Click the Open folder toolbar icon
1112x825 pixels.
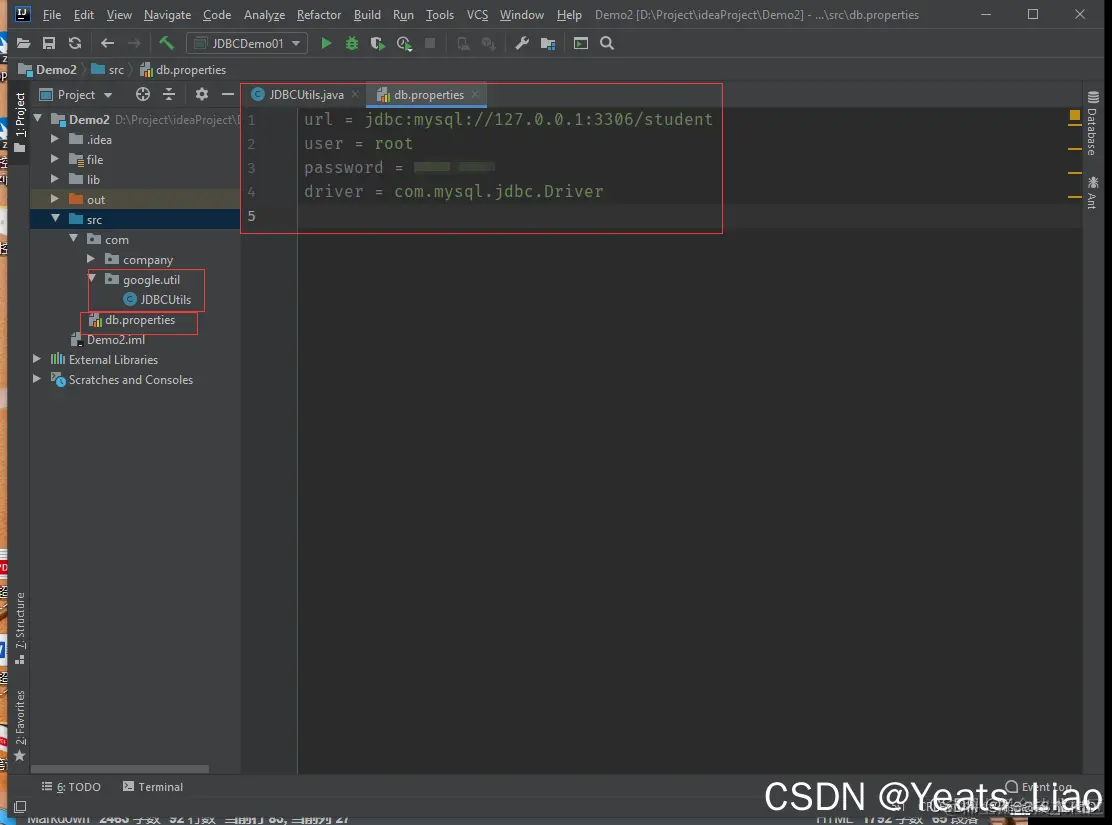tap(23, 43)
